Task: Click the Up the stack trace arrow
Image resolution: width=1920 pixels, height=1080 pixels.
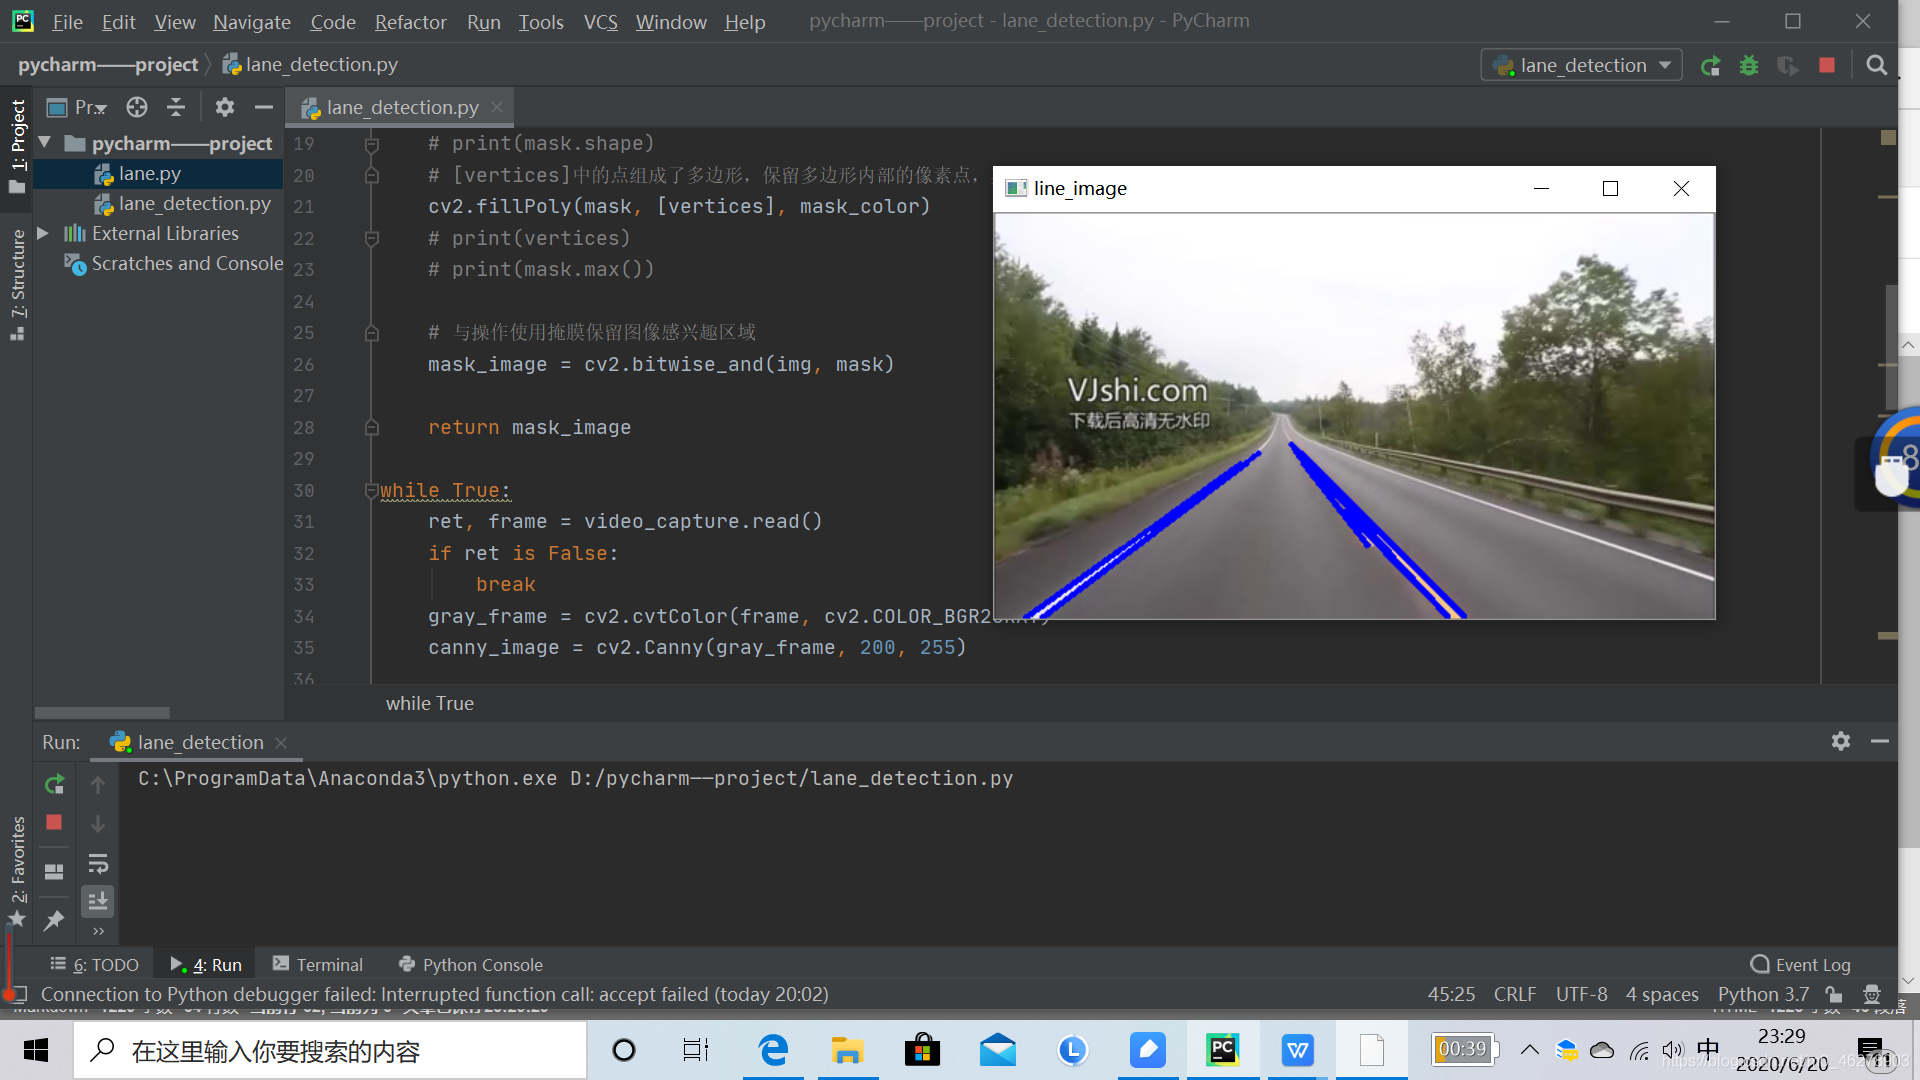Action: coord(98,785)
